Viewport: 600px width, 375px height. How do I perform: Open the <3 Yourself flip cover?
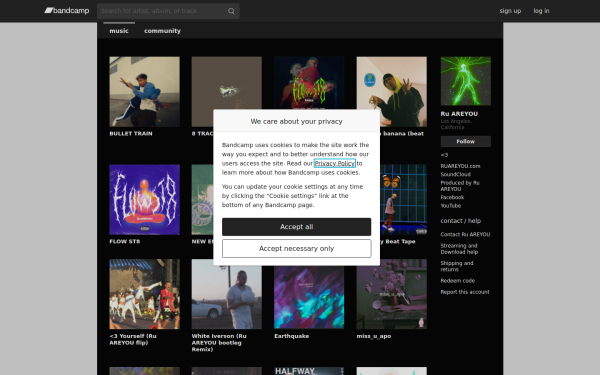144,294
